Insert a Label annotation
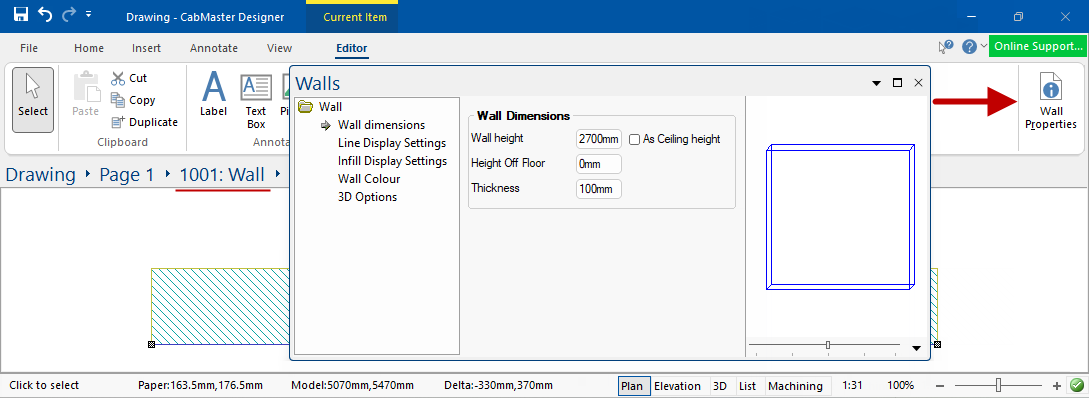 tap(213, 94)
